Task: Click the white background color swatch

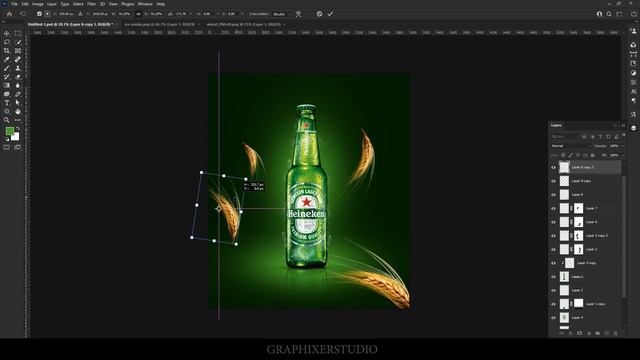Action: pos(16,138)
